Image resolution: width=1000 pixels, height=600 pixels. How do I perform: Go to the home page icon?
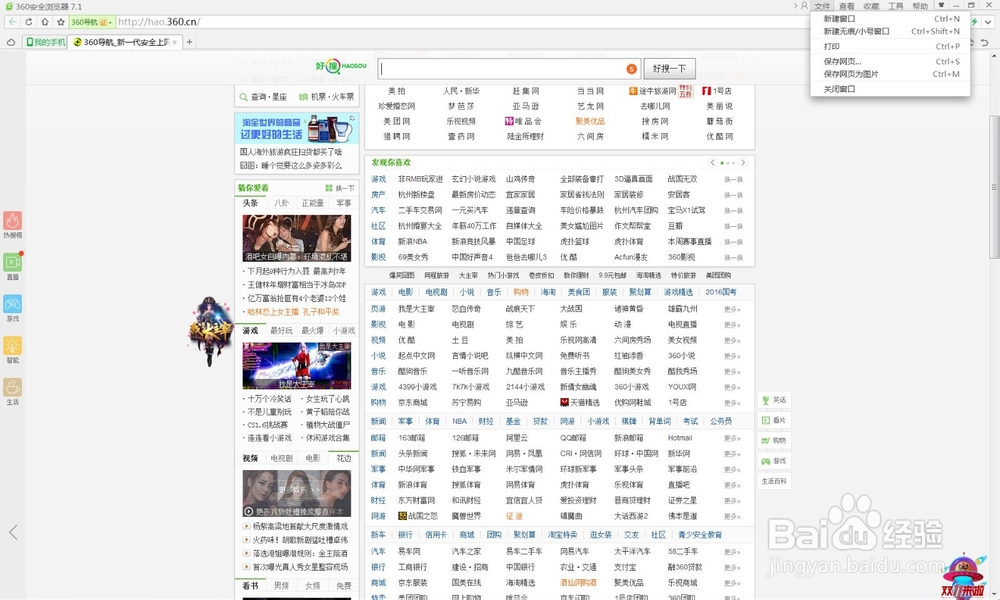45,22
